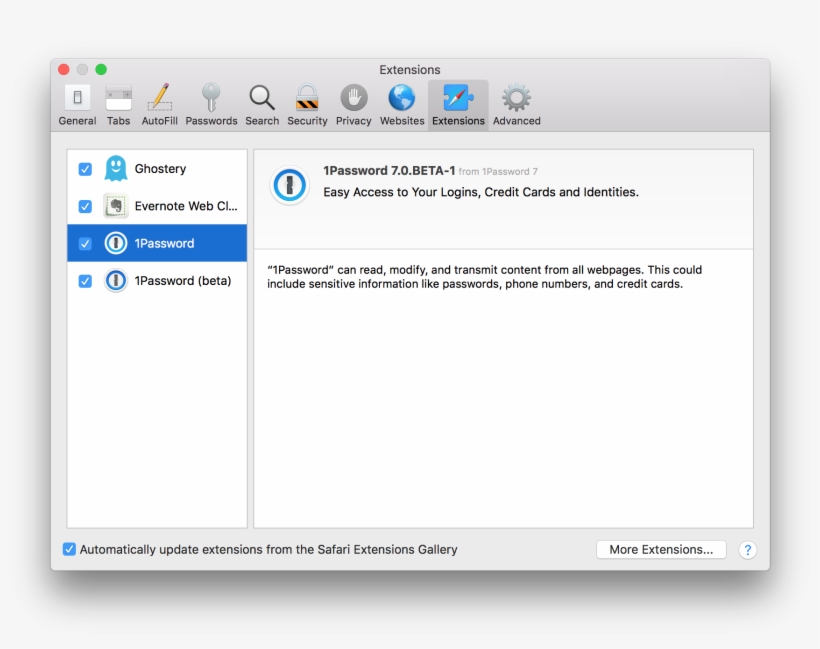Open the Passwords key icon pane

click(x=211, y=105)
